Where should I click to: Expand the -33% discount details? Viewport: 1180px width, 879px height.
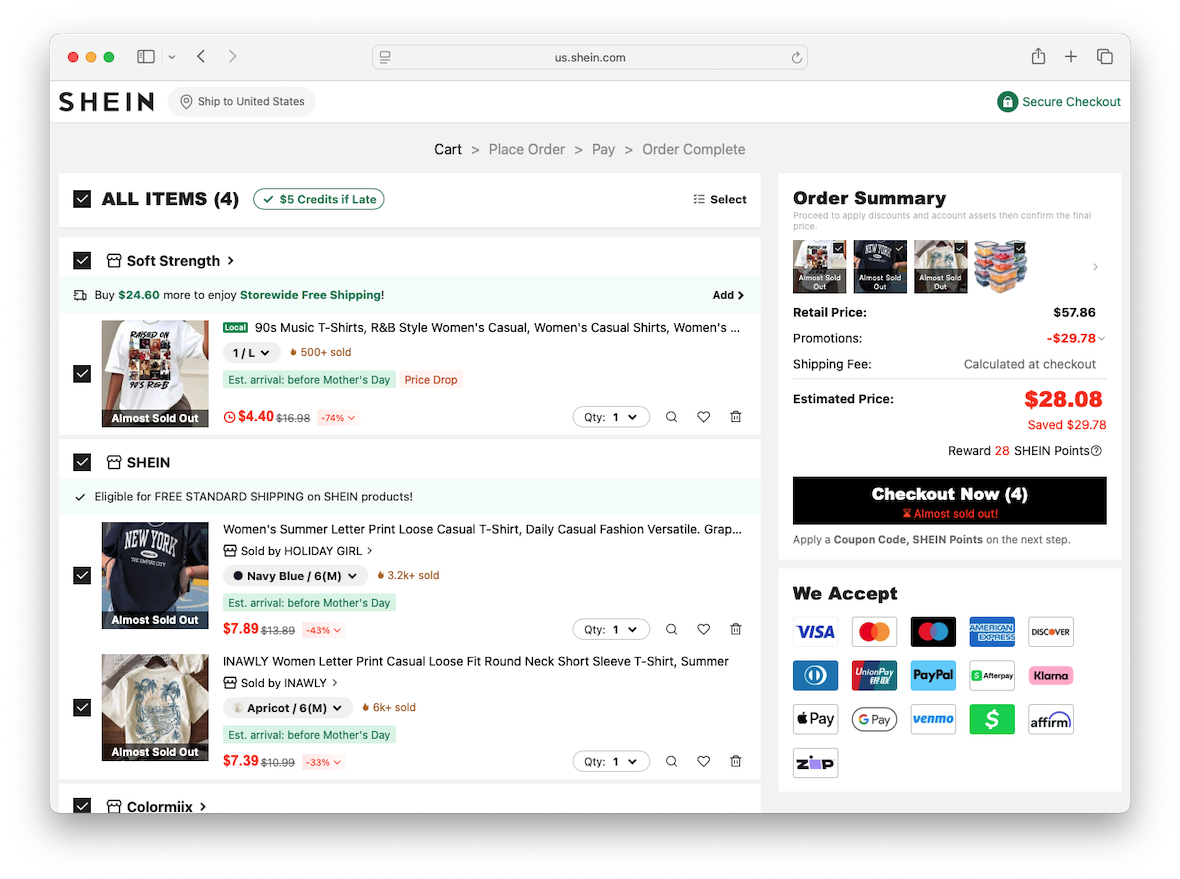323,762
